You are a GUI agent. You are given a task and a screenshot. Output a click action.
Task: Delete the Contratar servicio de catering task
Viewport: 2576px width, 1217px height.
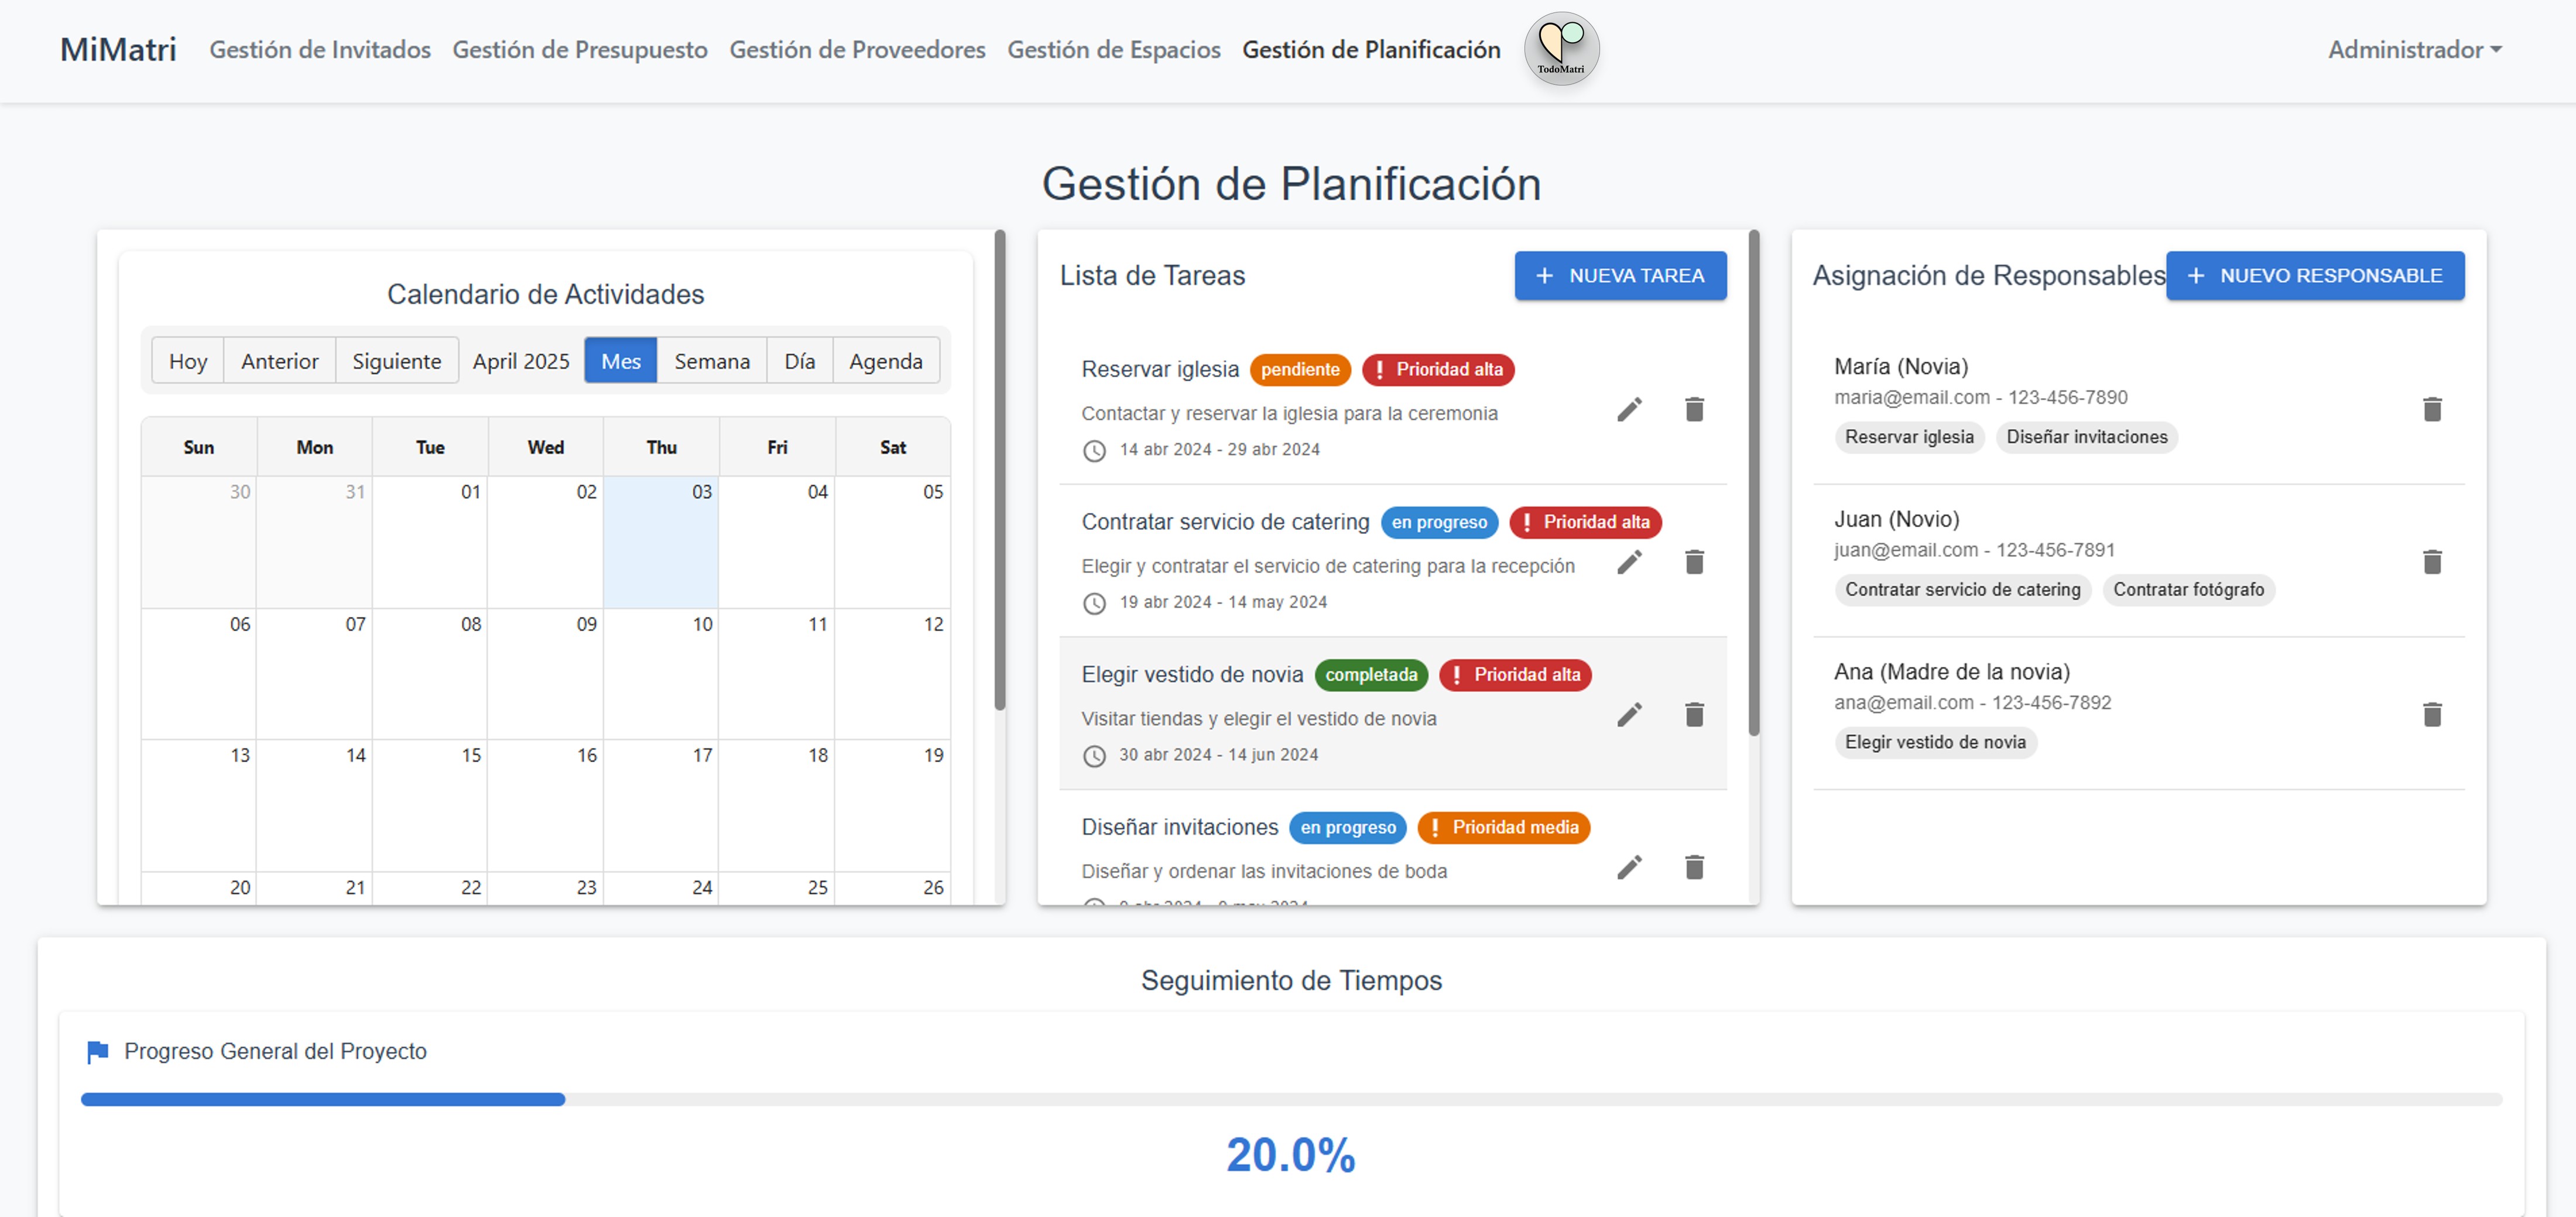(x=1694, y=562)
